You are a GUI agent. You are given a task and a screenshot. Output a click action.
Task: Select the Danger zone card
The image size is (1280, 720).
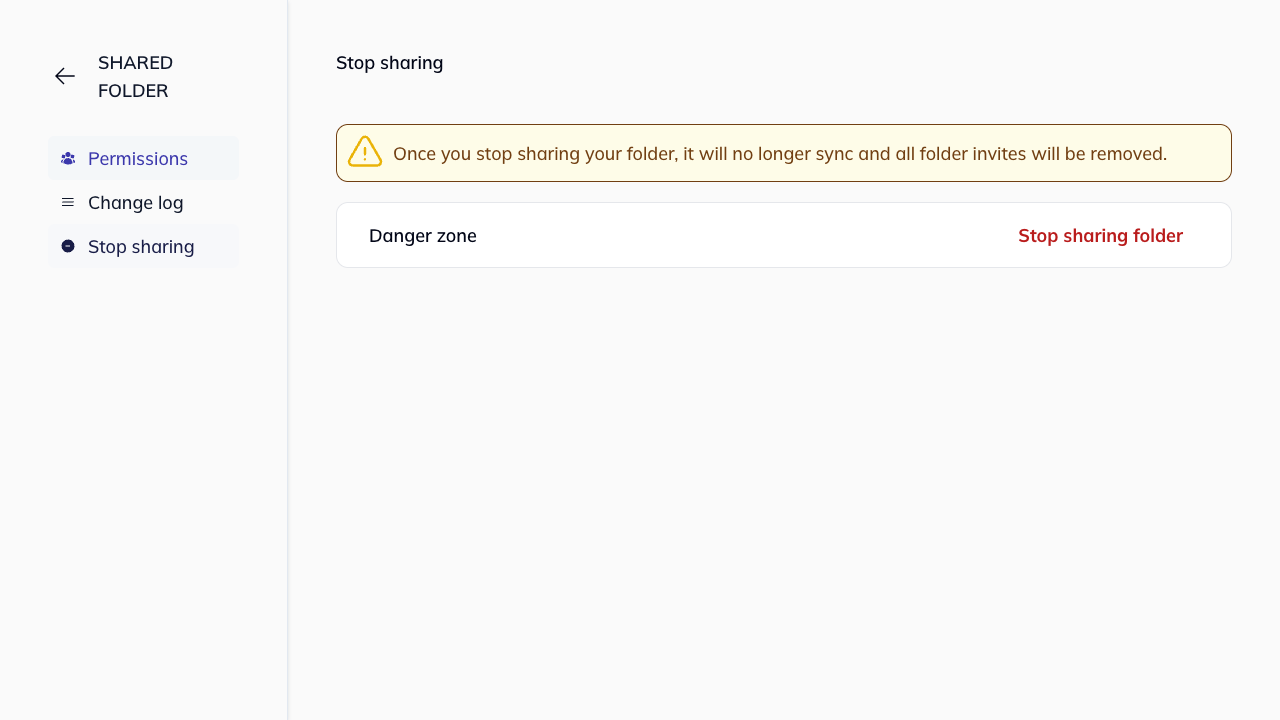(x=783, y=235)
